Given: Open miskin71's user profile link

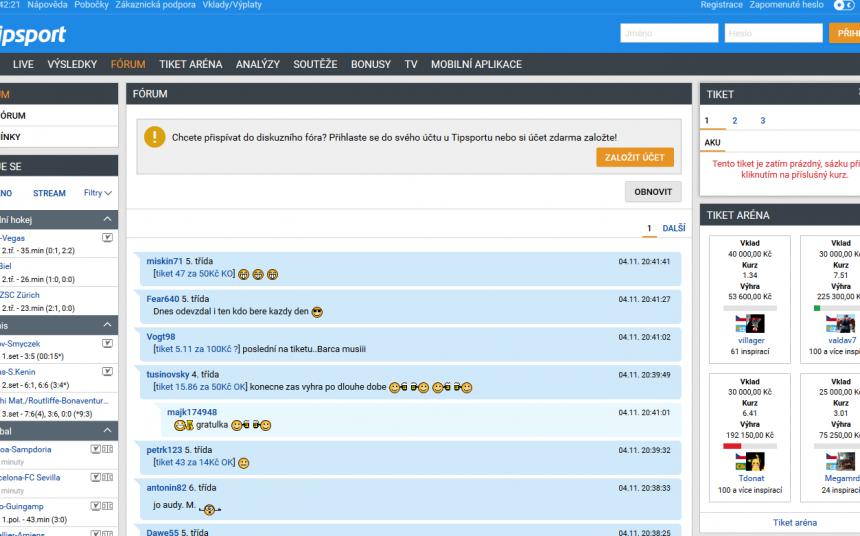Looking at the screenshot, I should (x=165, y=261).
